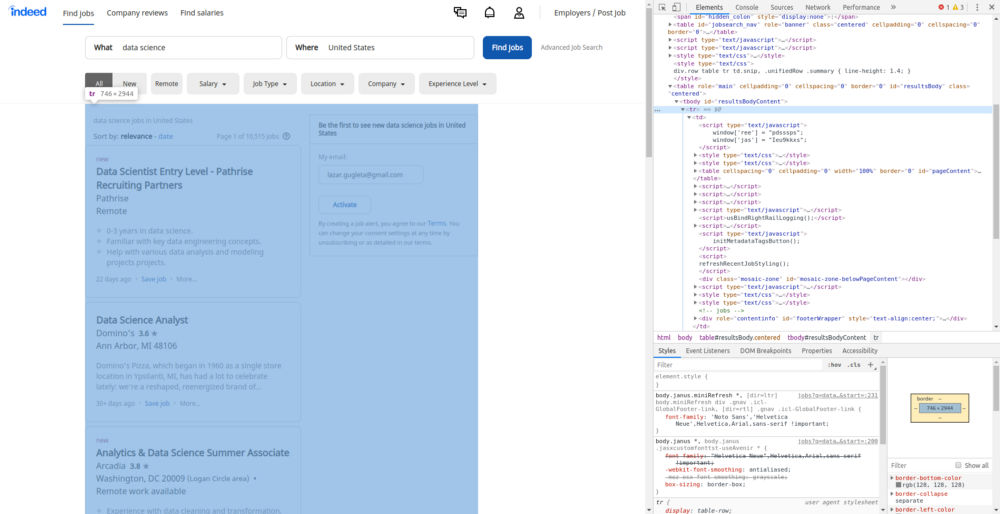Screen dimensions: 1000x514
Task: Select the Remote filter pill
Action: [x=166, y=84]
